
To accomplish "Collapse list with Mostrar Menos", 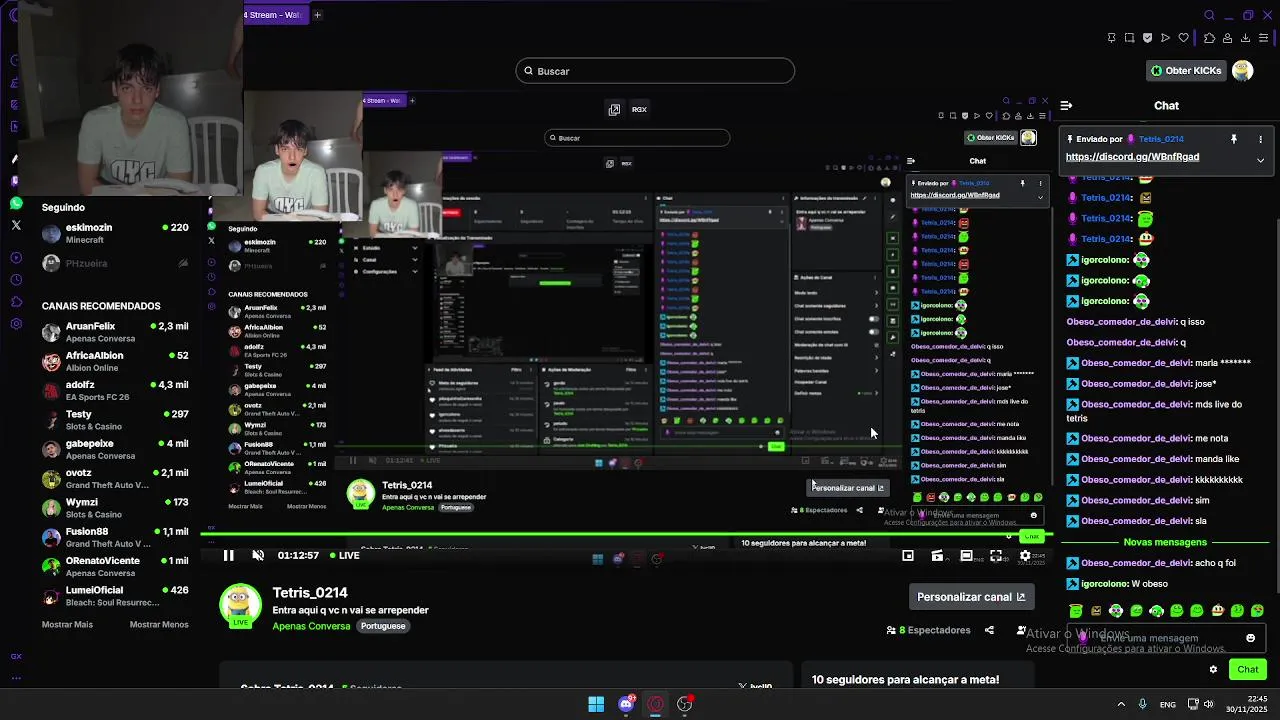I will (159, 624).
